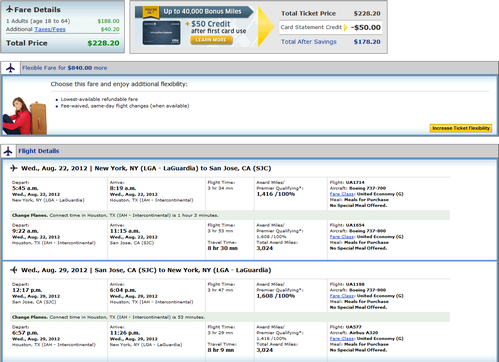The height and width of the screenshot is (362, 499).
Task: Open Flexible Fare for $840.00 more link
Action: [x=65, y=68]
